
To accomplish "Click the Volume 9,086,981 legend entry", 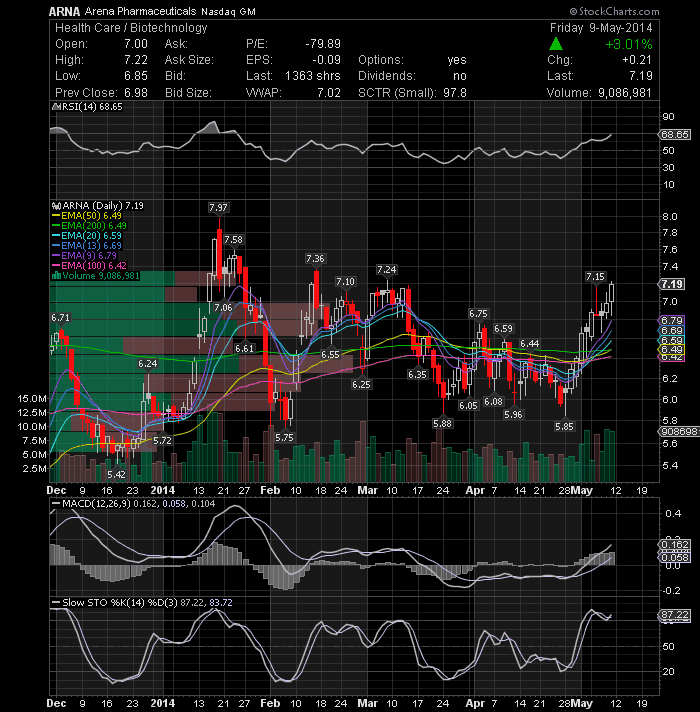I will coord(101,276).
